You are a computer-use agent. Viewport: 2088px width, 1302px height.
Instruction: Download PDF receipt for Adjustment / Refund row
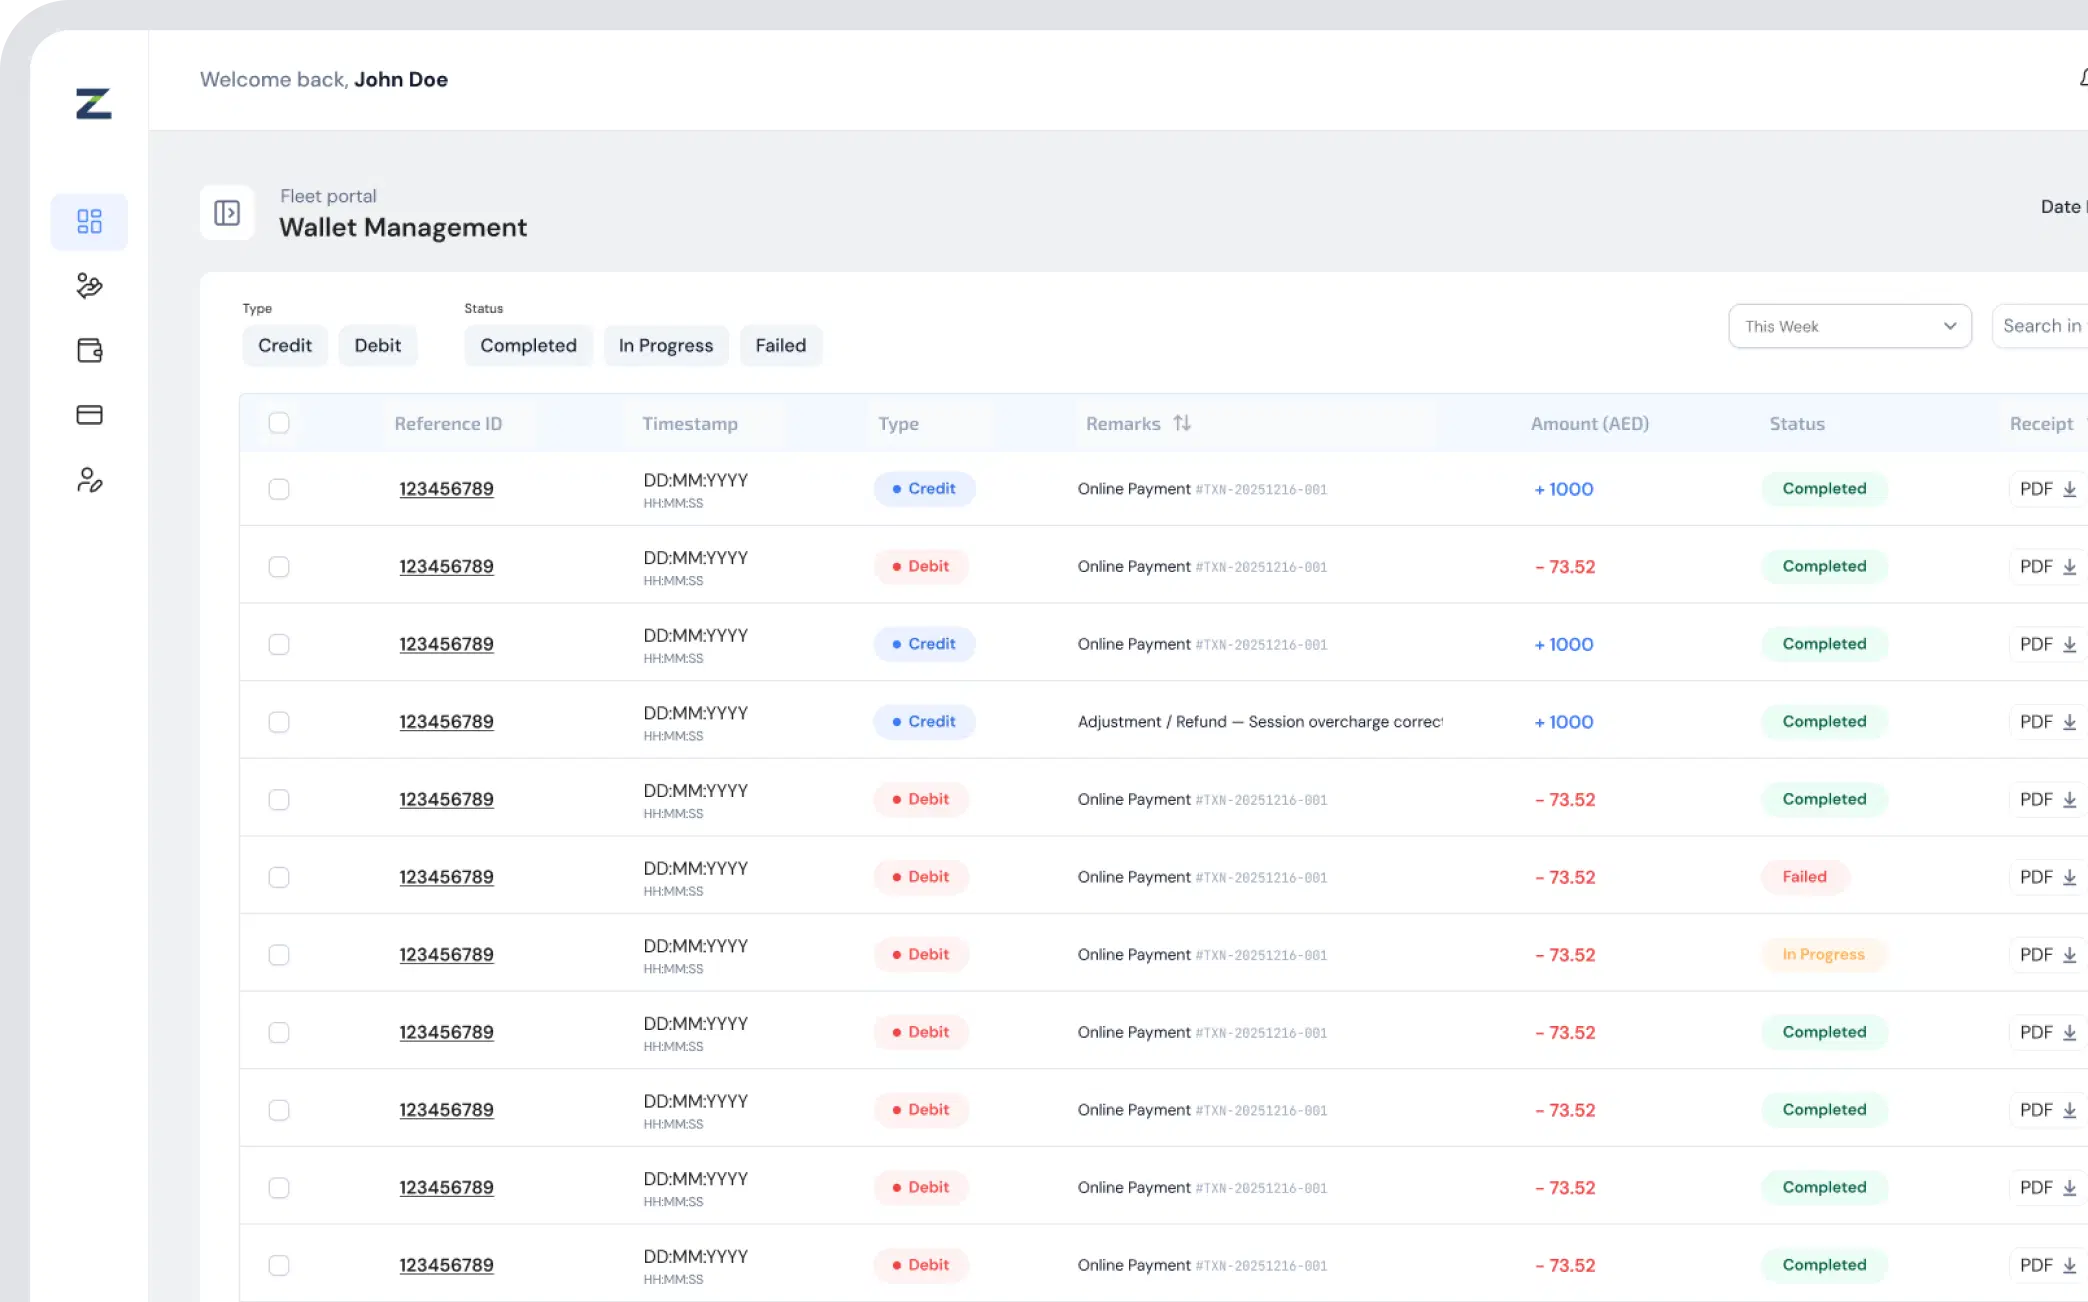2047,722
